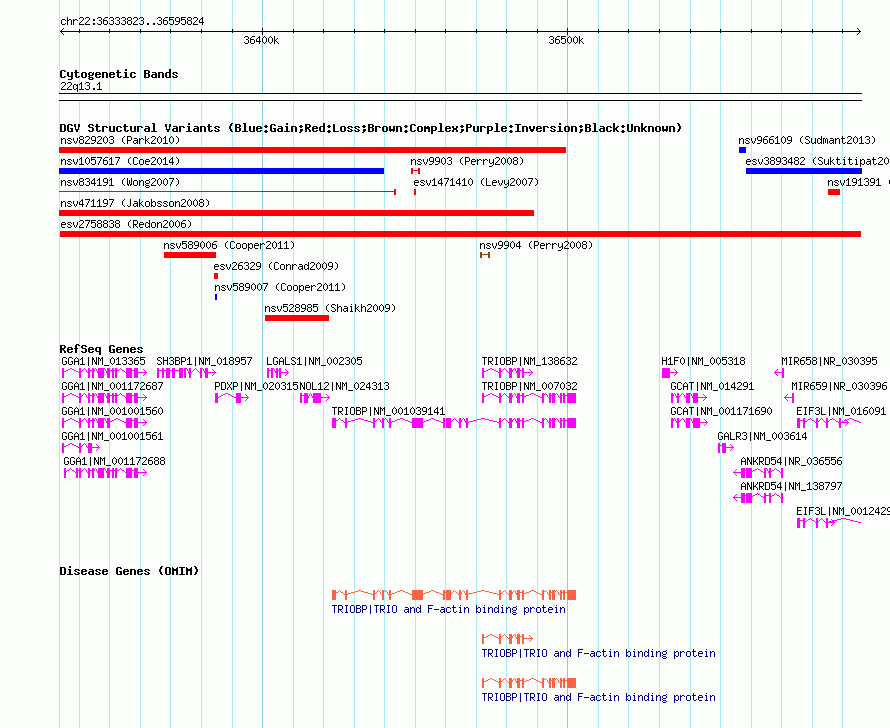Click the MIR658|NR_030395 gene label
The width and height of the screenshot is (890, 728).
click(829, 361)
